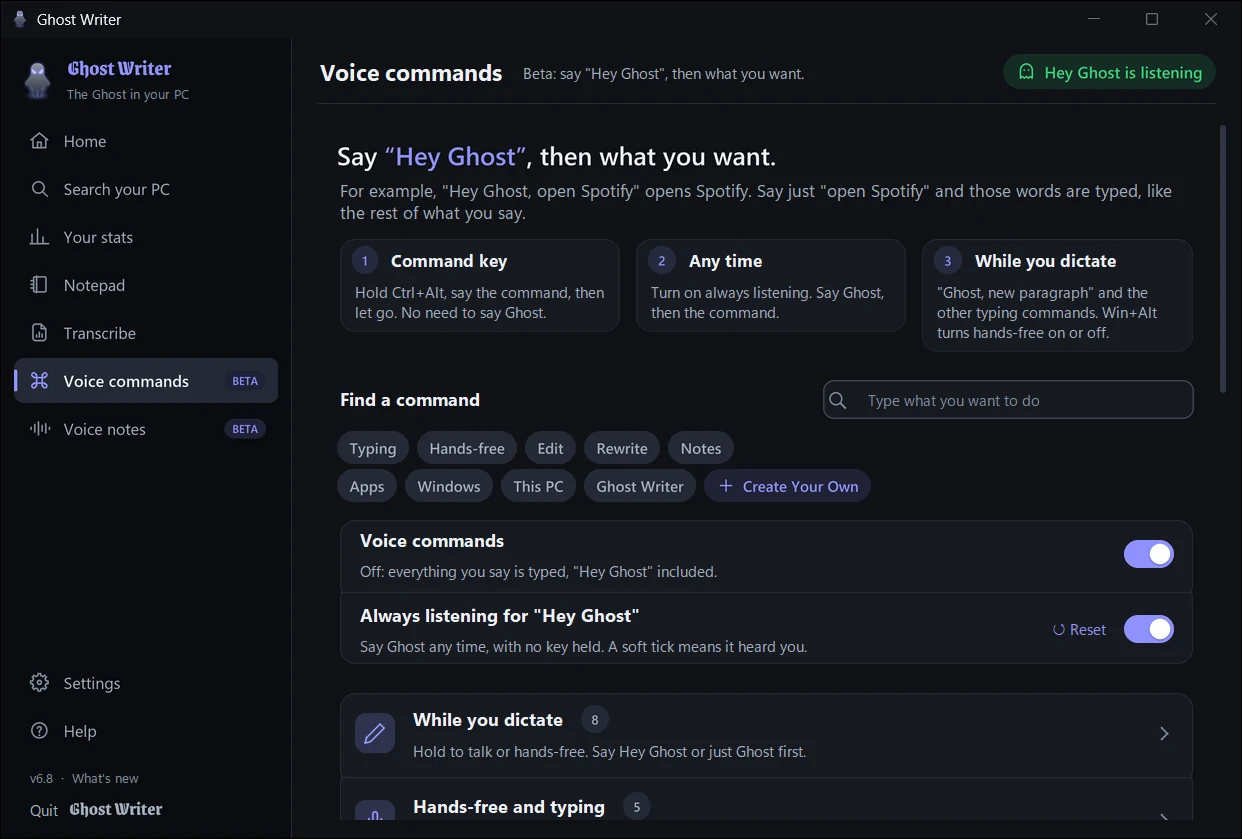Focus the Type what you want to do field
Viewport: 1242px width, 839px height.
[1008, 400]
